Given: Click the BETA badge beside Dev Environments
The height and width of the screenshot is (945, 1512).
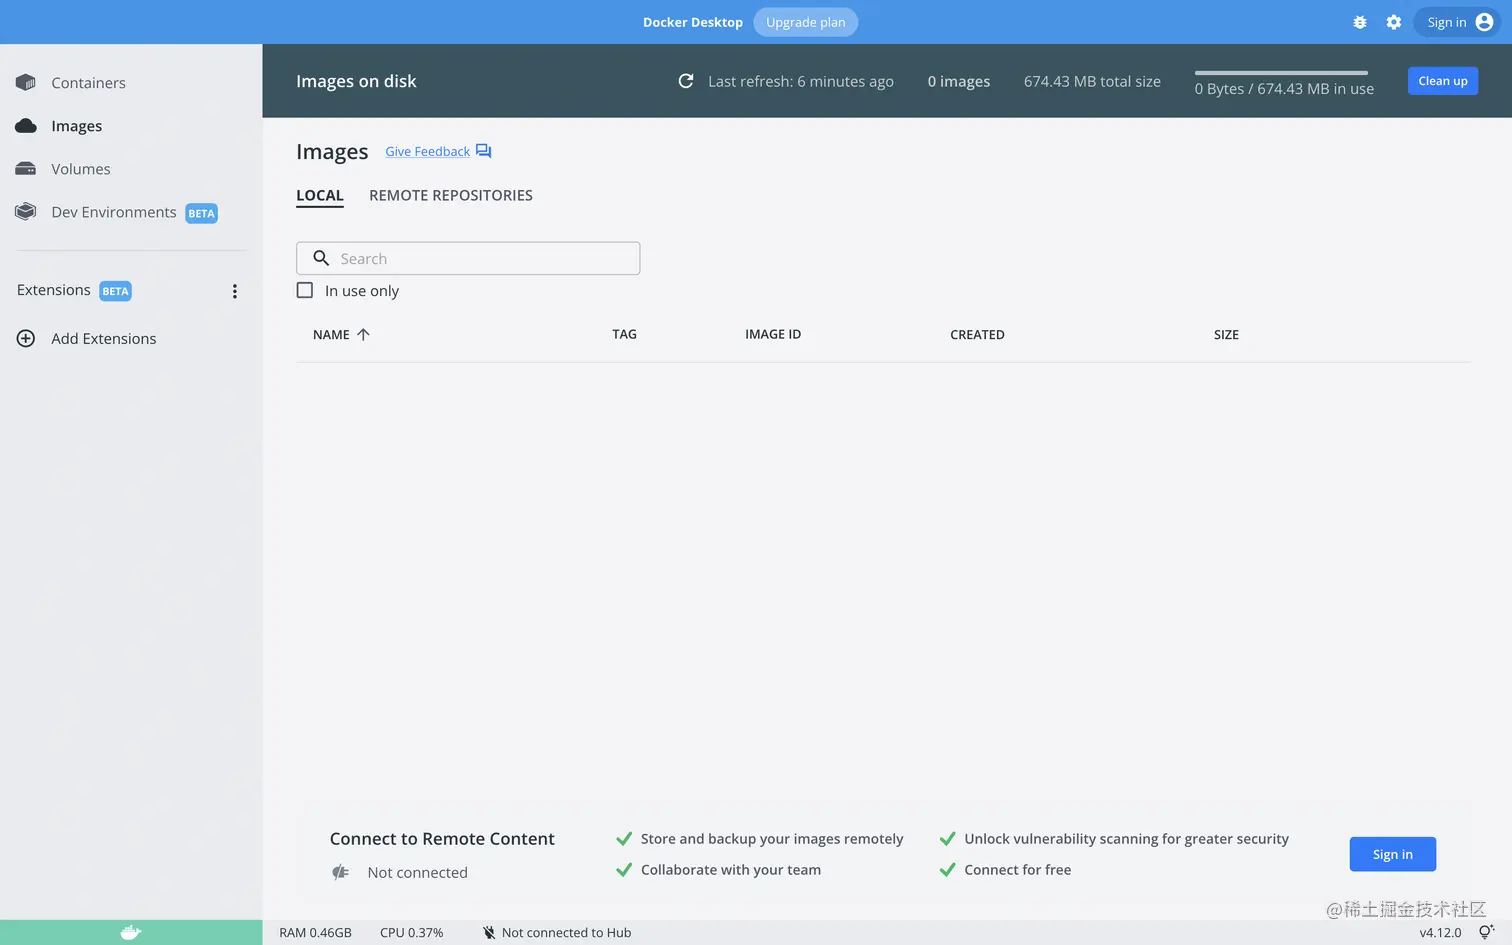Looking at the screenshot, I should [201, 213].
